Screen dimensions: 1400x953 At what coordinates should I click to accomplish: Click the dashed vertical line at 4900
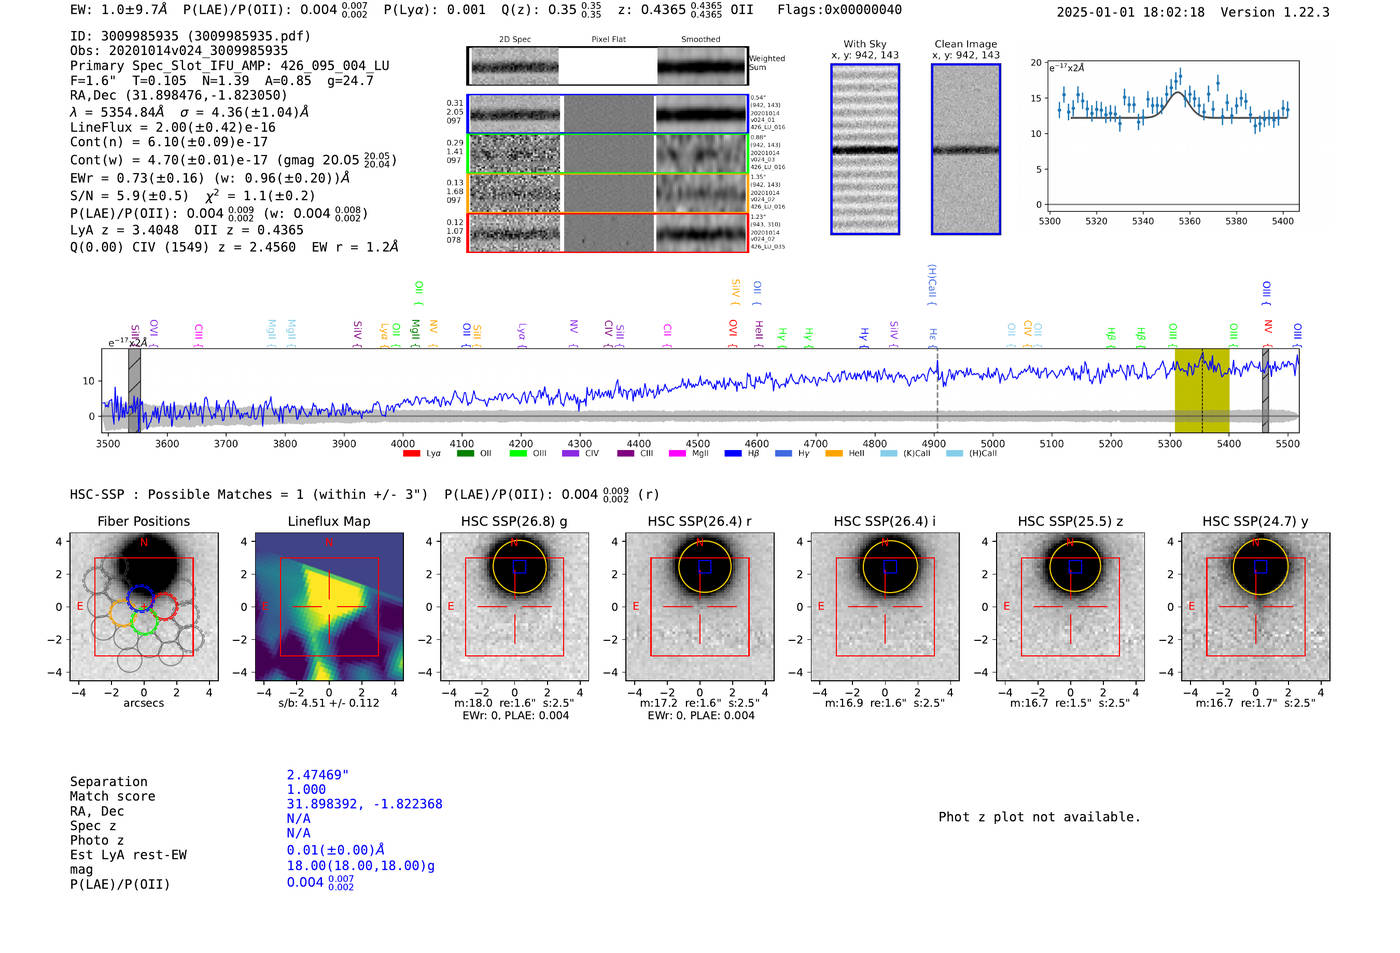coord(937,391)
